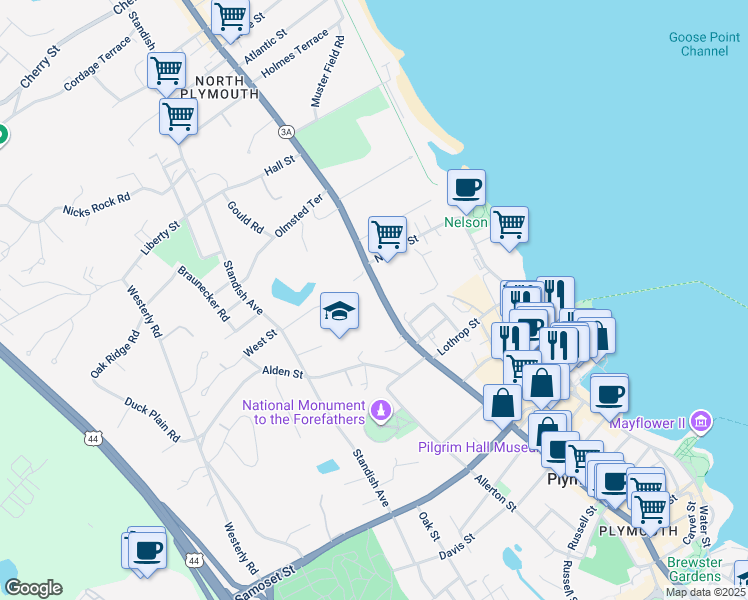Click the Allerton St label
Viewport: 748px width, 600px height.
click(495, 493)
